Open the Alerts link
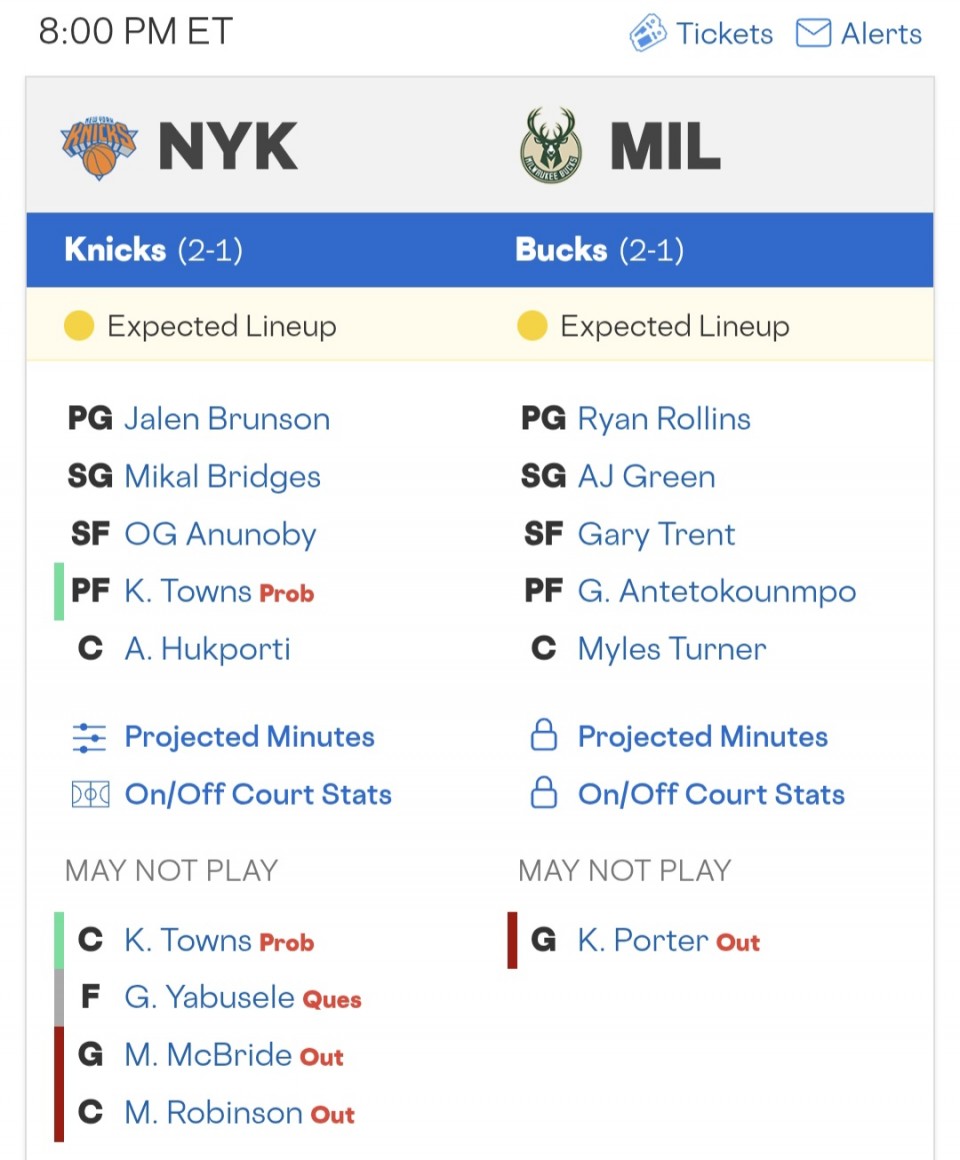This screenshot has width=960, height=1160. [881, 34]
